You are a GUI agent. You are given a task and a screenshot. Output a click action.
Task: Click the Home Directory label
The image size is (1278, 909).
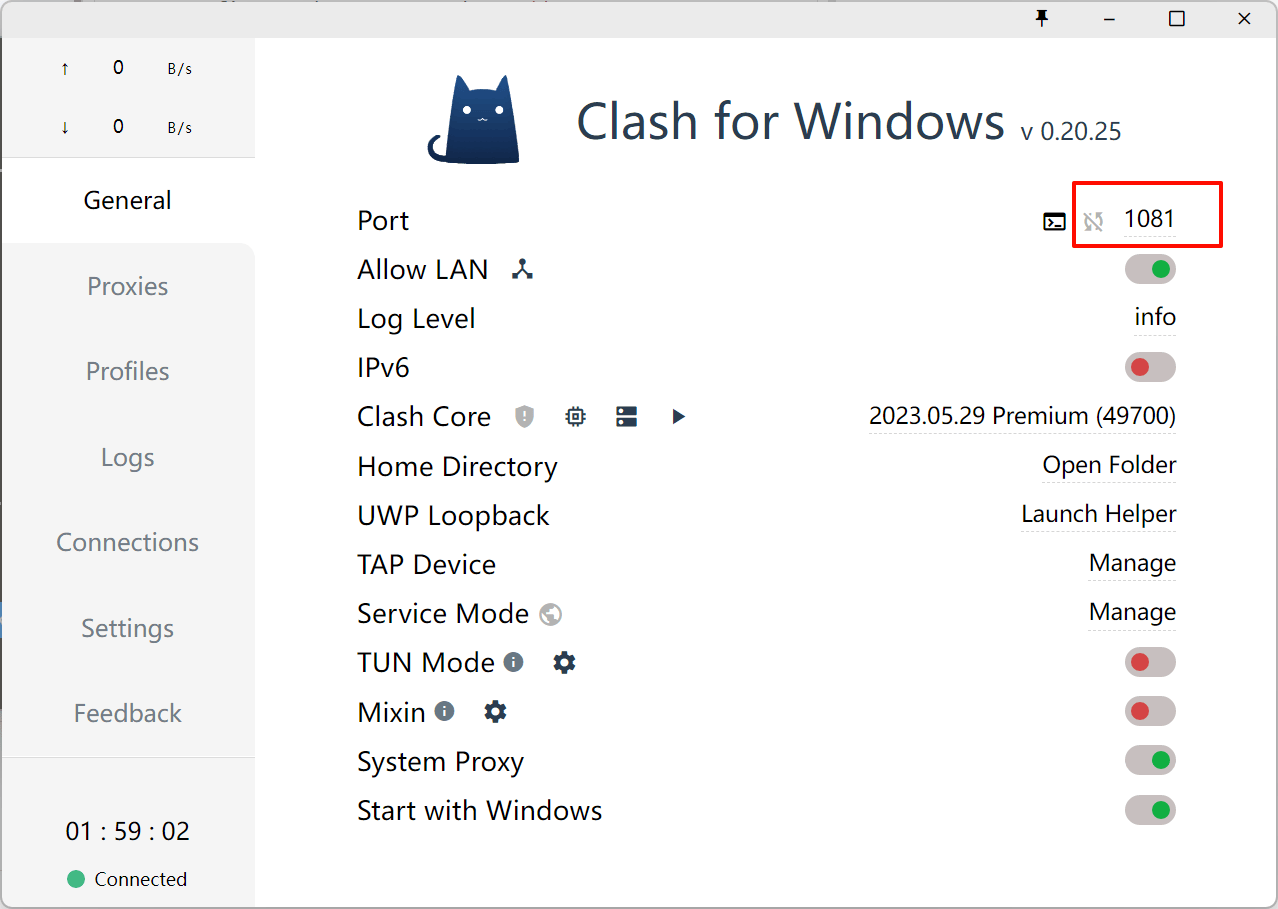tap(457, 467)
